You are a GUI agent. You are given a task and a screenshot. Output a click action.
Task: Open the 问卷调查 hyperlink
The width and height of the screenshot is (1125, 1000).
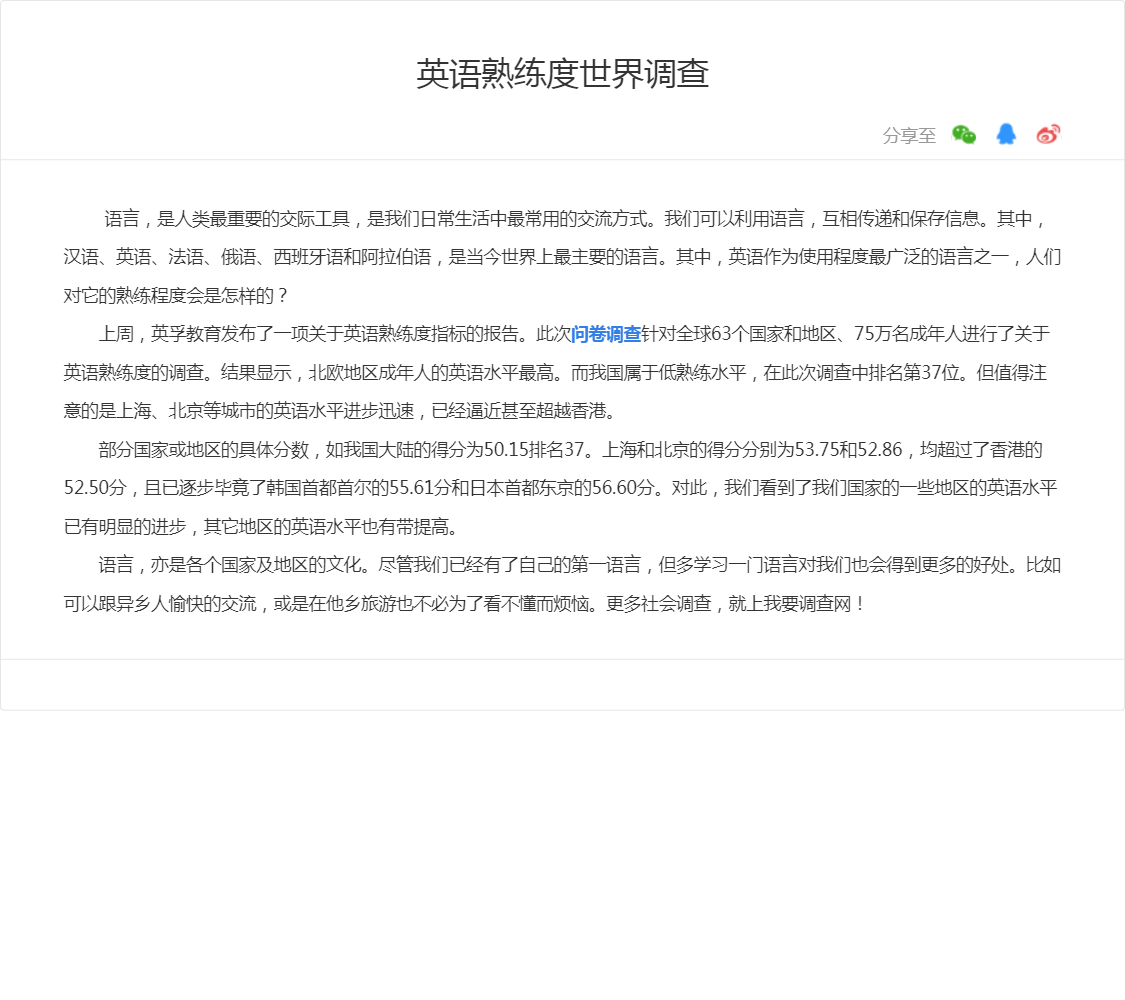[x=606, y=334]
